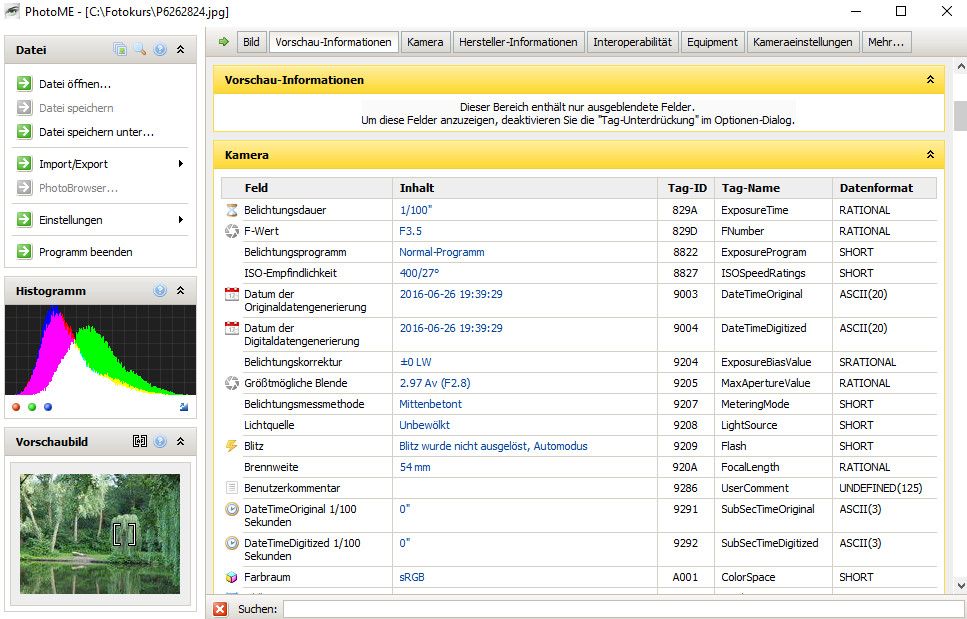Viewport: 967px width, 619px height.
Task: Collapse the Kamera section
Action: pos(930,155)
